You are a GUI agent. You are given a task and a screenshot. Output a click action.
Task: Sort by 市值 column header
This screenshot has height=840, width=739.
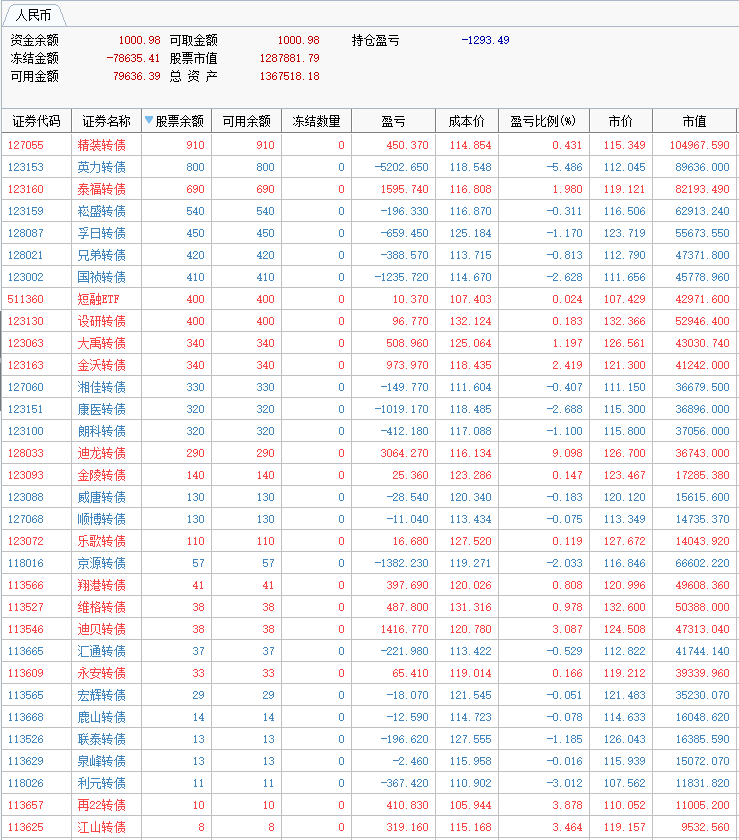click(x=695, y=121)
